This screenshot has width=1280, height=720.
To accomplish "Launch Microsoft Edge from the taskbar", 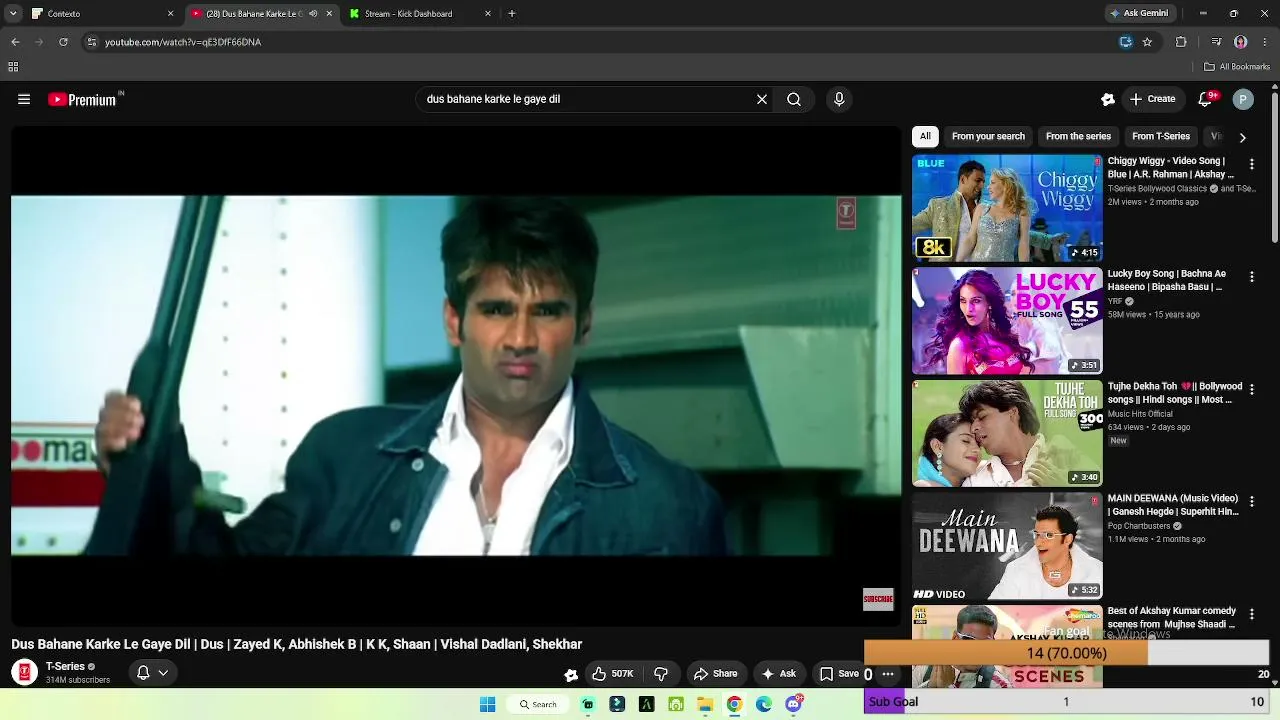I will 764,704.
